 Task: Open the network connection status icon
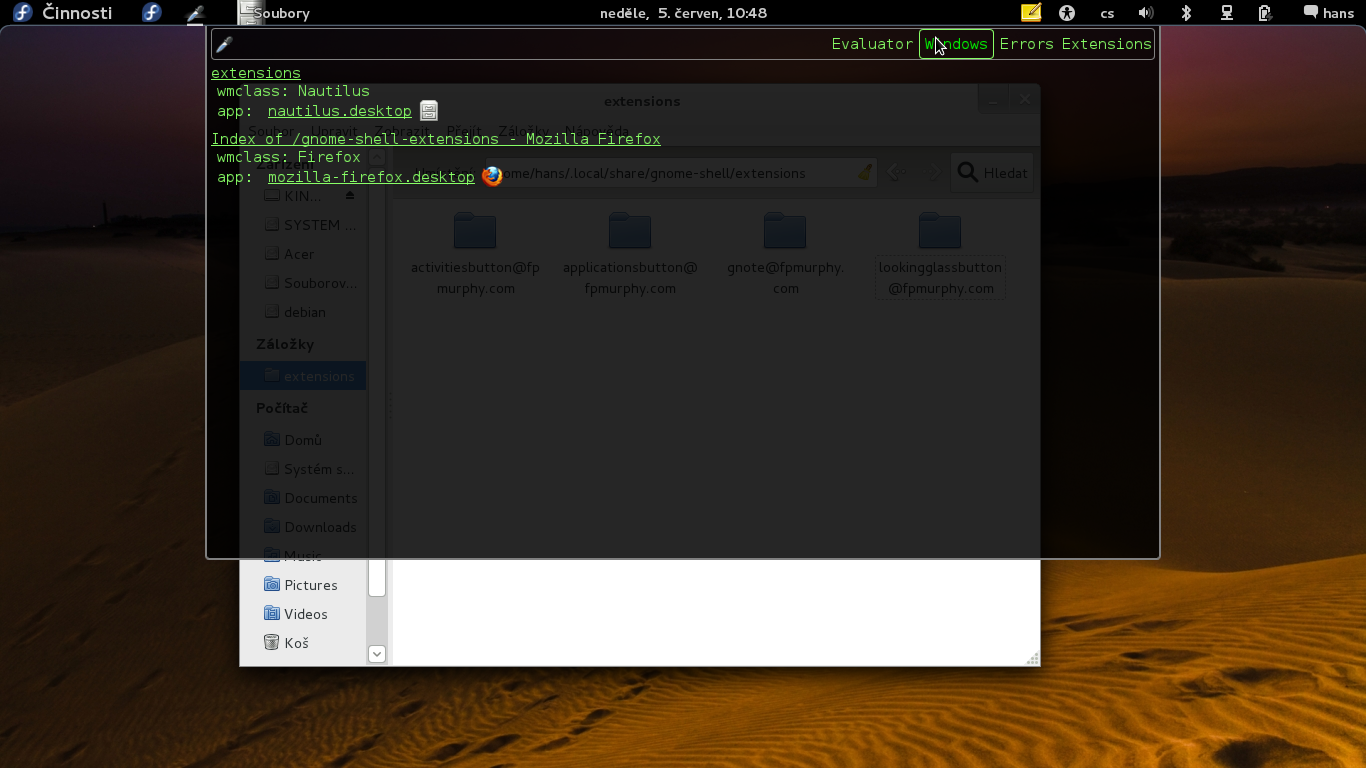pos(1226,13)
